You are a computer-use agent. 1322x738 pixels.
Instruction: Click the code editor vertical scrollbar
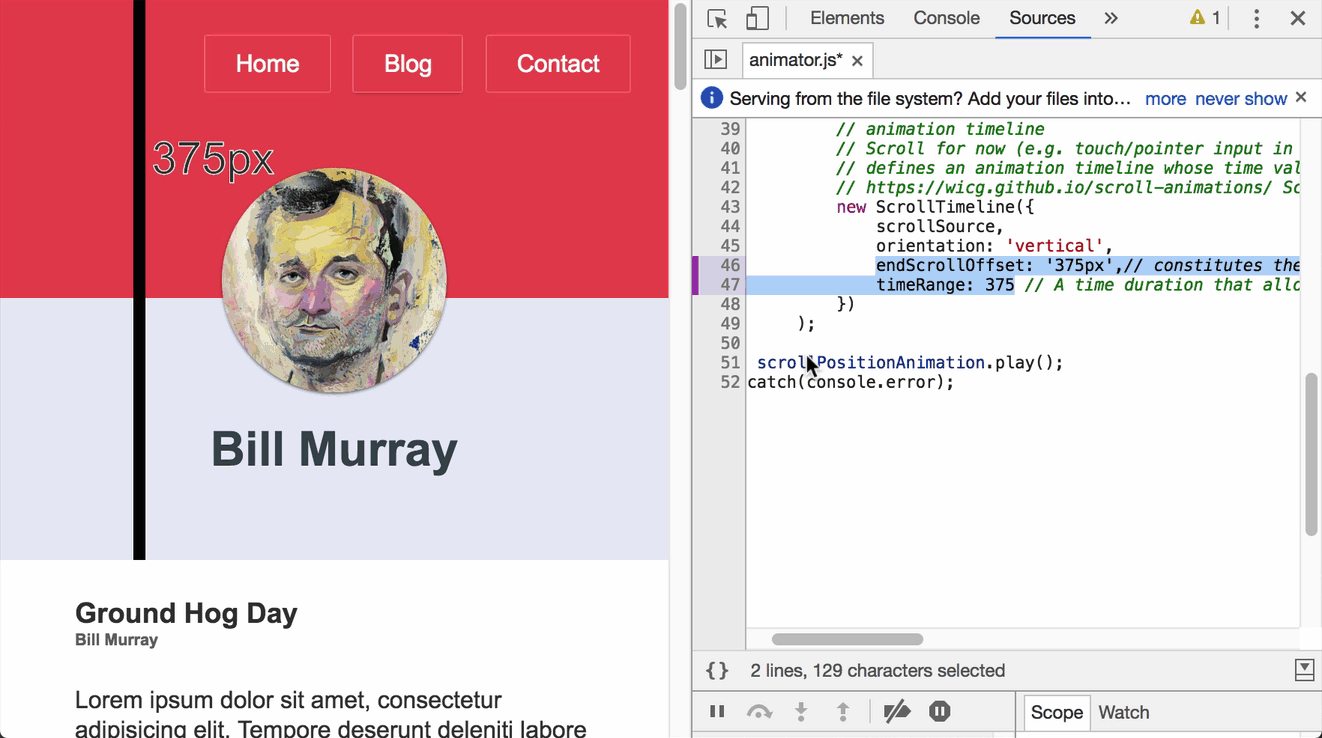point(1311,455)
